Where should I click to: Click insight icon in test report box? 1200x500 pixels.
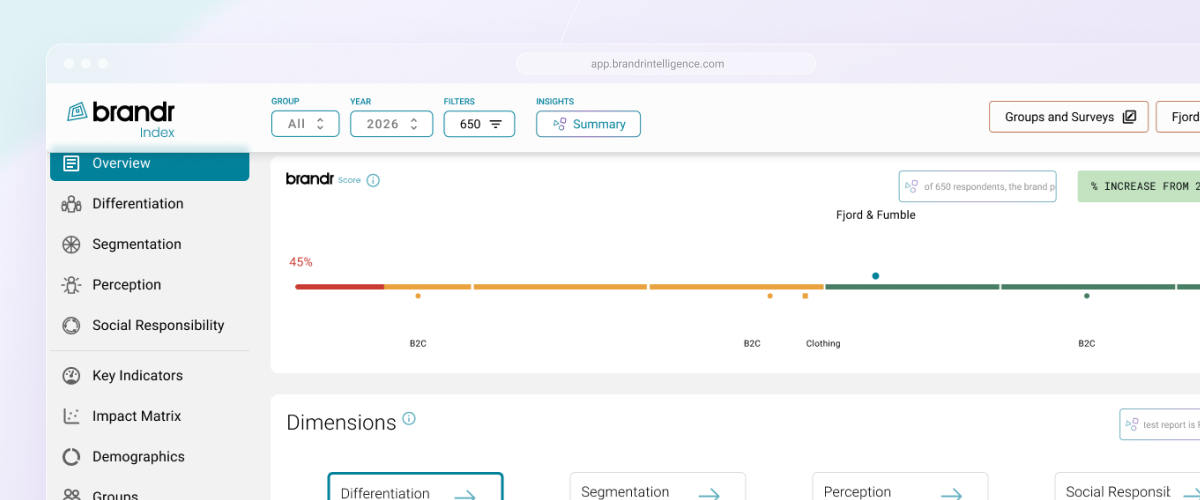tap(1131, 424)
